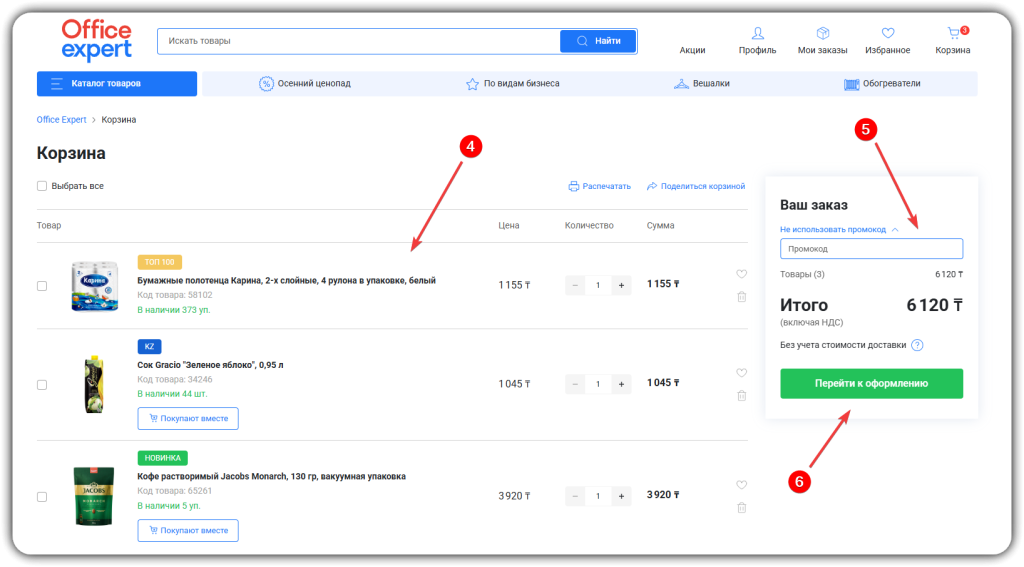
Task: Select checkbox for Карина paper towels
Action: [42, 286]
